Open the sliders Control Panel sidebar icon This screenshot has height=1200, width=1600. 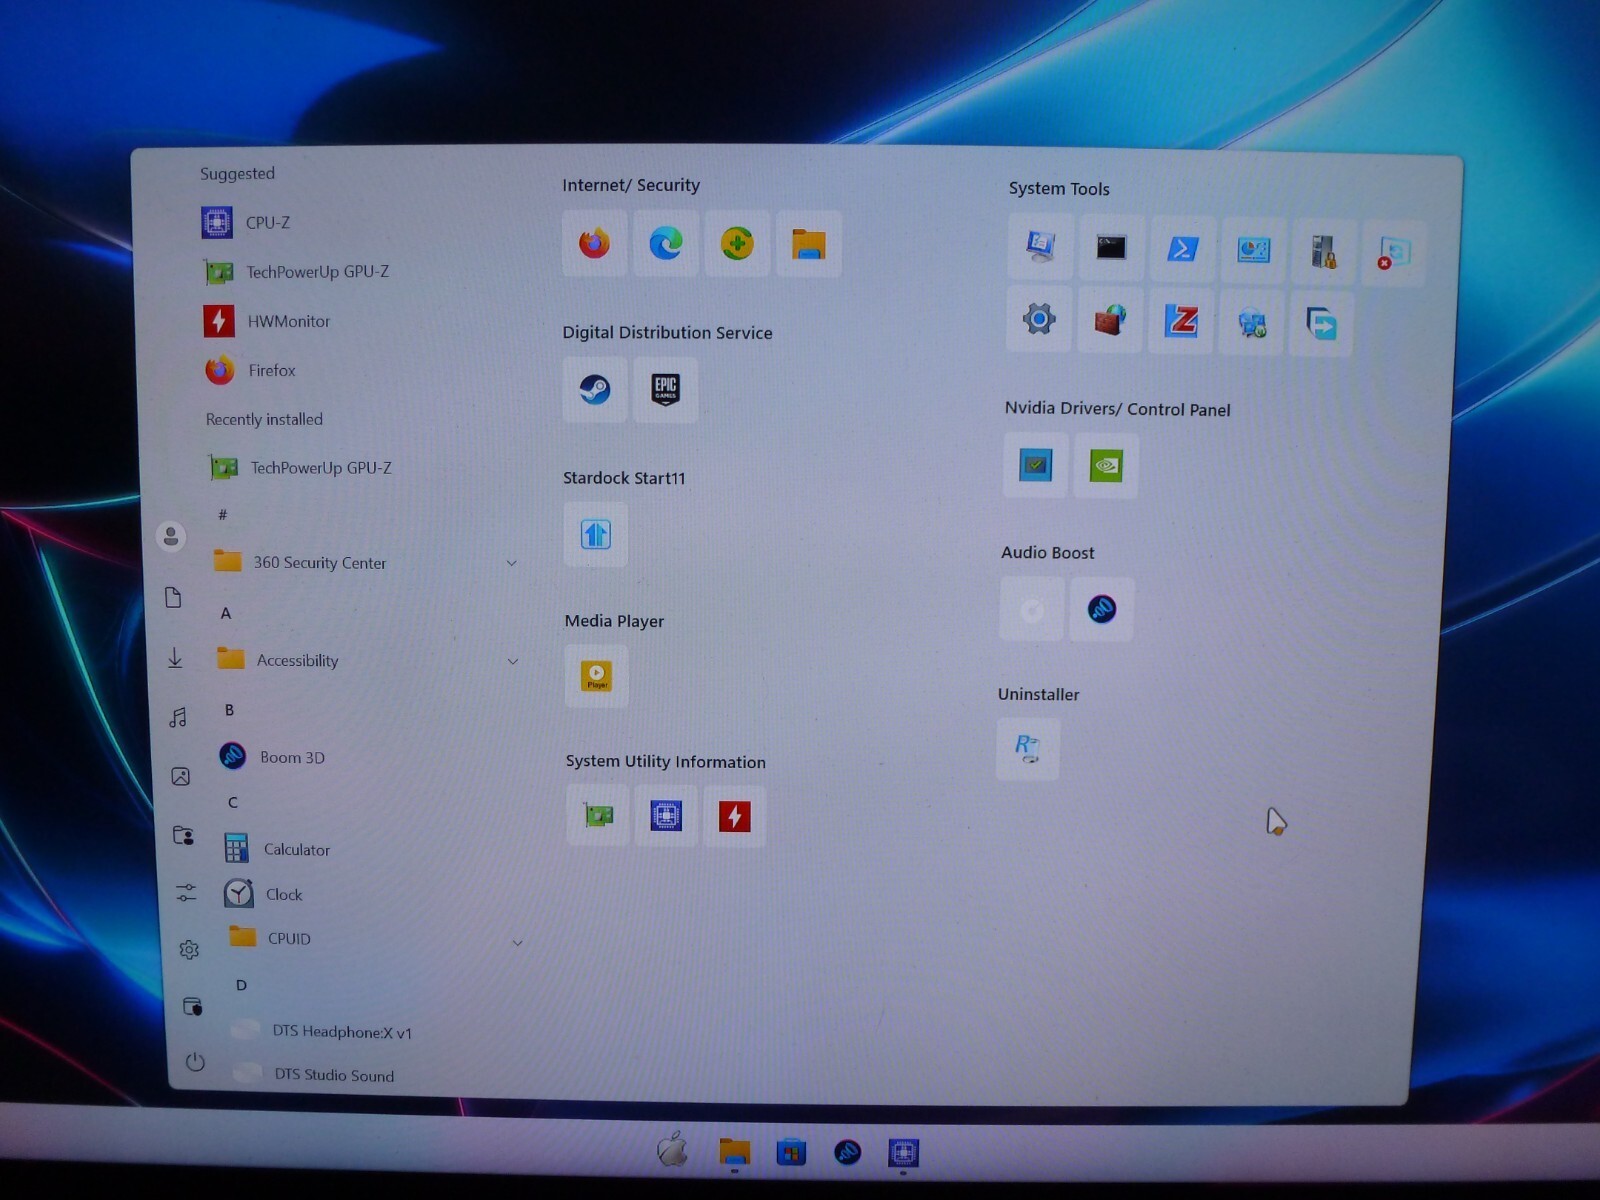(186, 892)
